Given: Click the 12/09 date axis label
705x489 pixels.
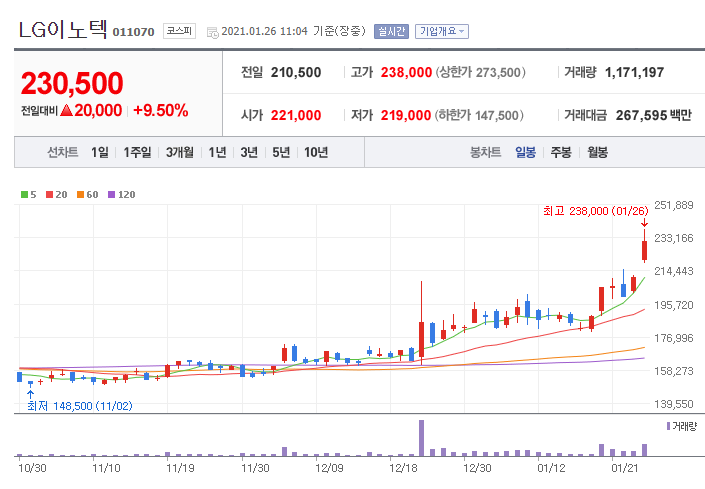Looking at the screenshot, I should (330, 468).
